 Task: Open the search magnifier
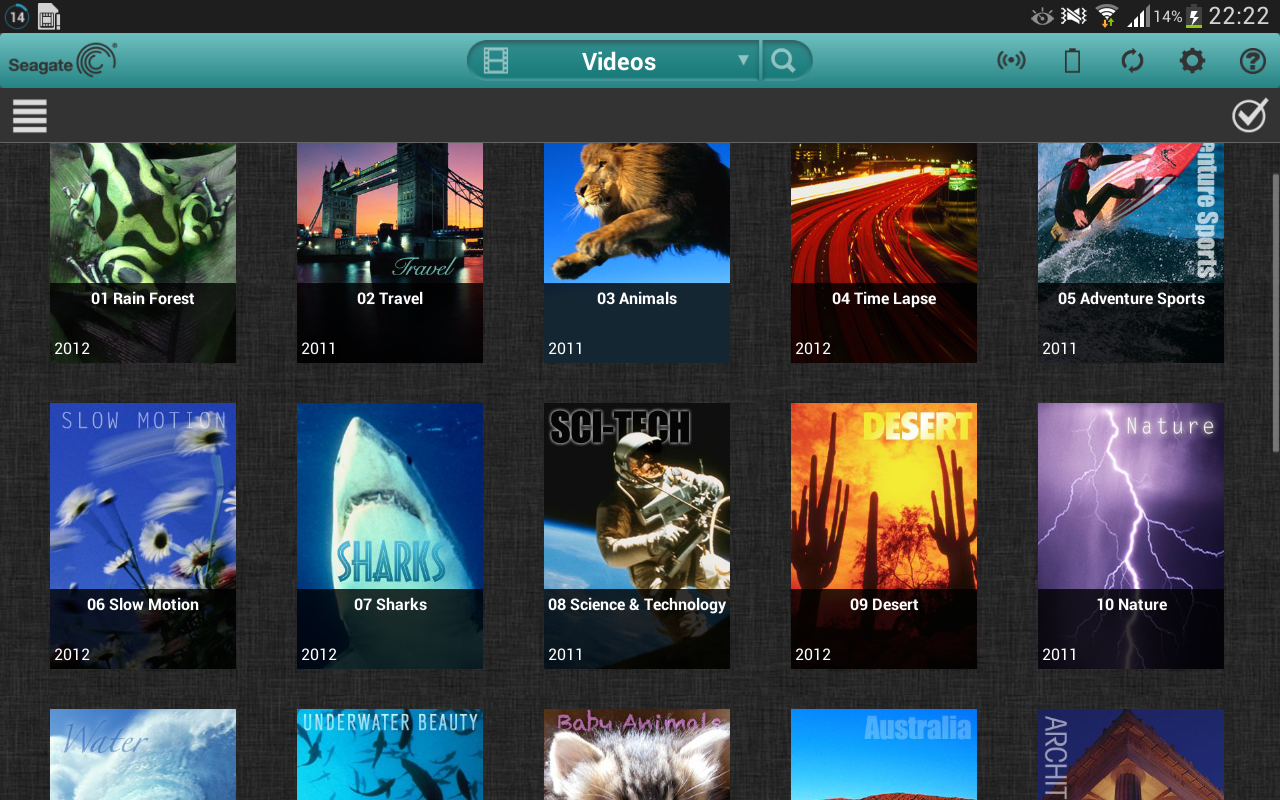[x=784, y=61]
